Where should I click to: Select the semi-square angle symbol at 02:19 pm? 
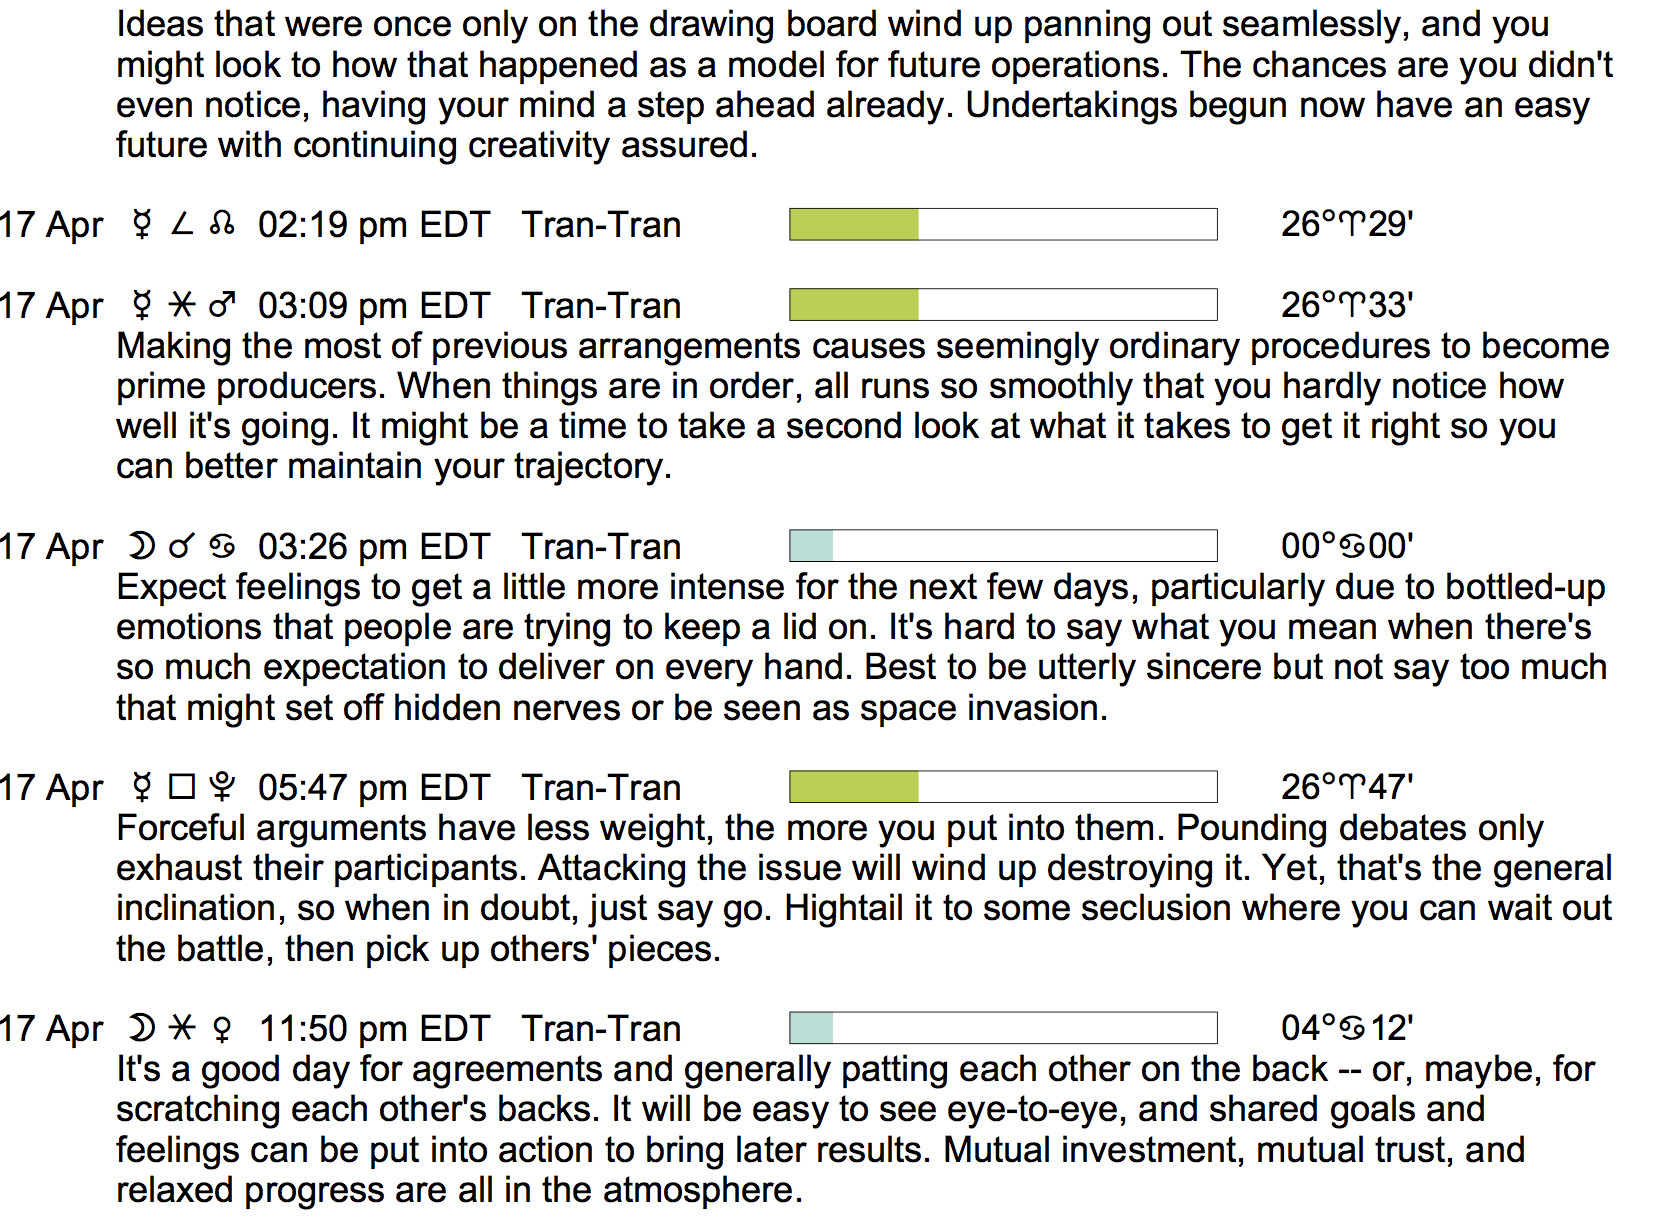coord(181,225)
